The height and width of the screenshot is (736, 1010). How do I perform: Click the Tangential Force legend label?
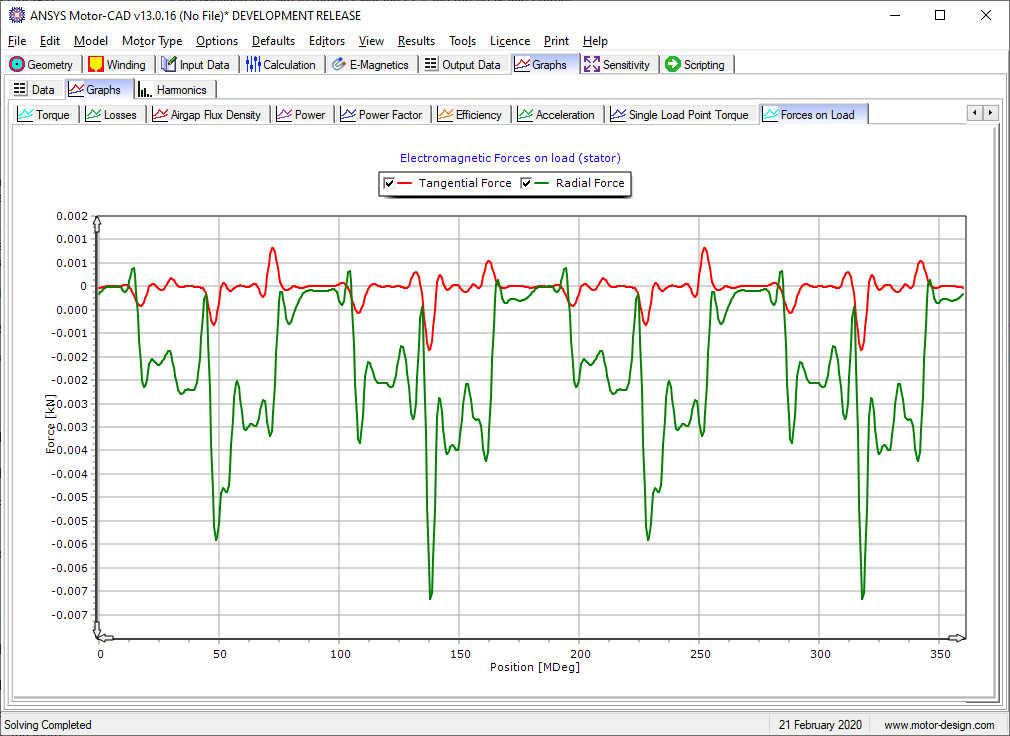465,183
